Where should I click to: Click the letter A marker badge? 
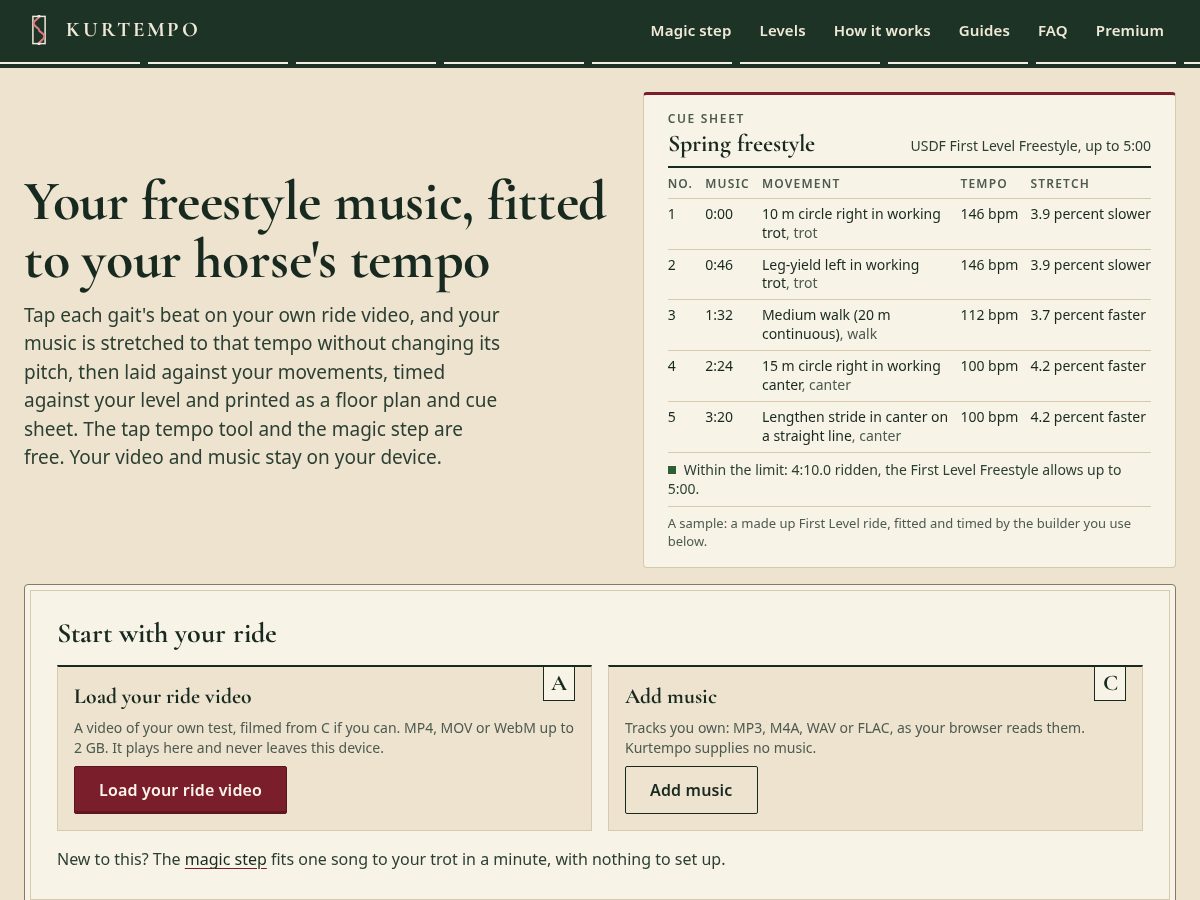[559, 683]
